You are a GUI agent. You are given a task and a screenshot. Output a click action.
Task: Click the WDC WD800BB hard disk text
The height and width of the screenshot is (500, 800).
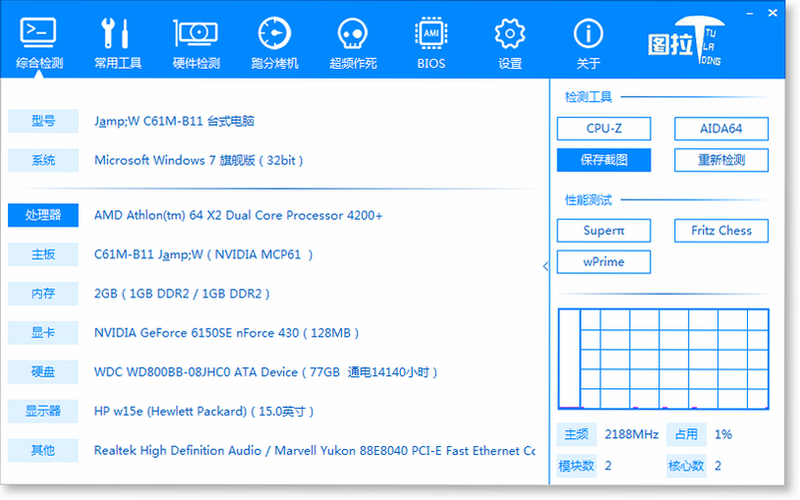coord(265,372)
